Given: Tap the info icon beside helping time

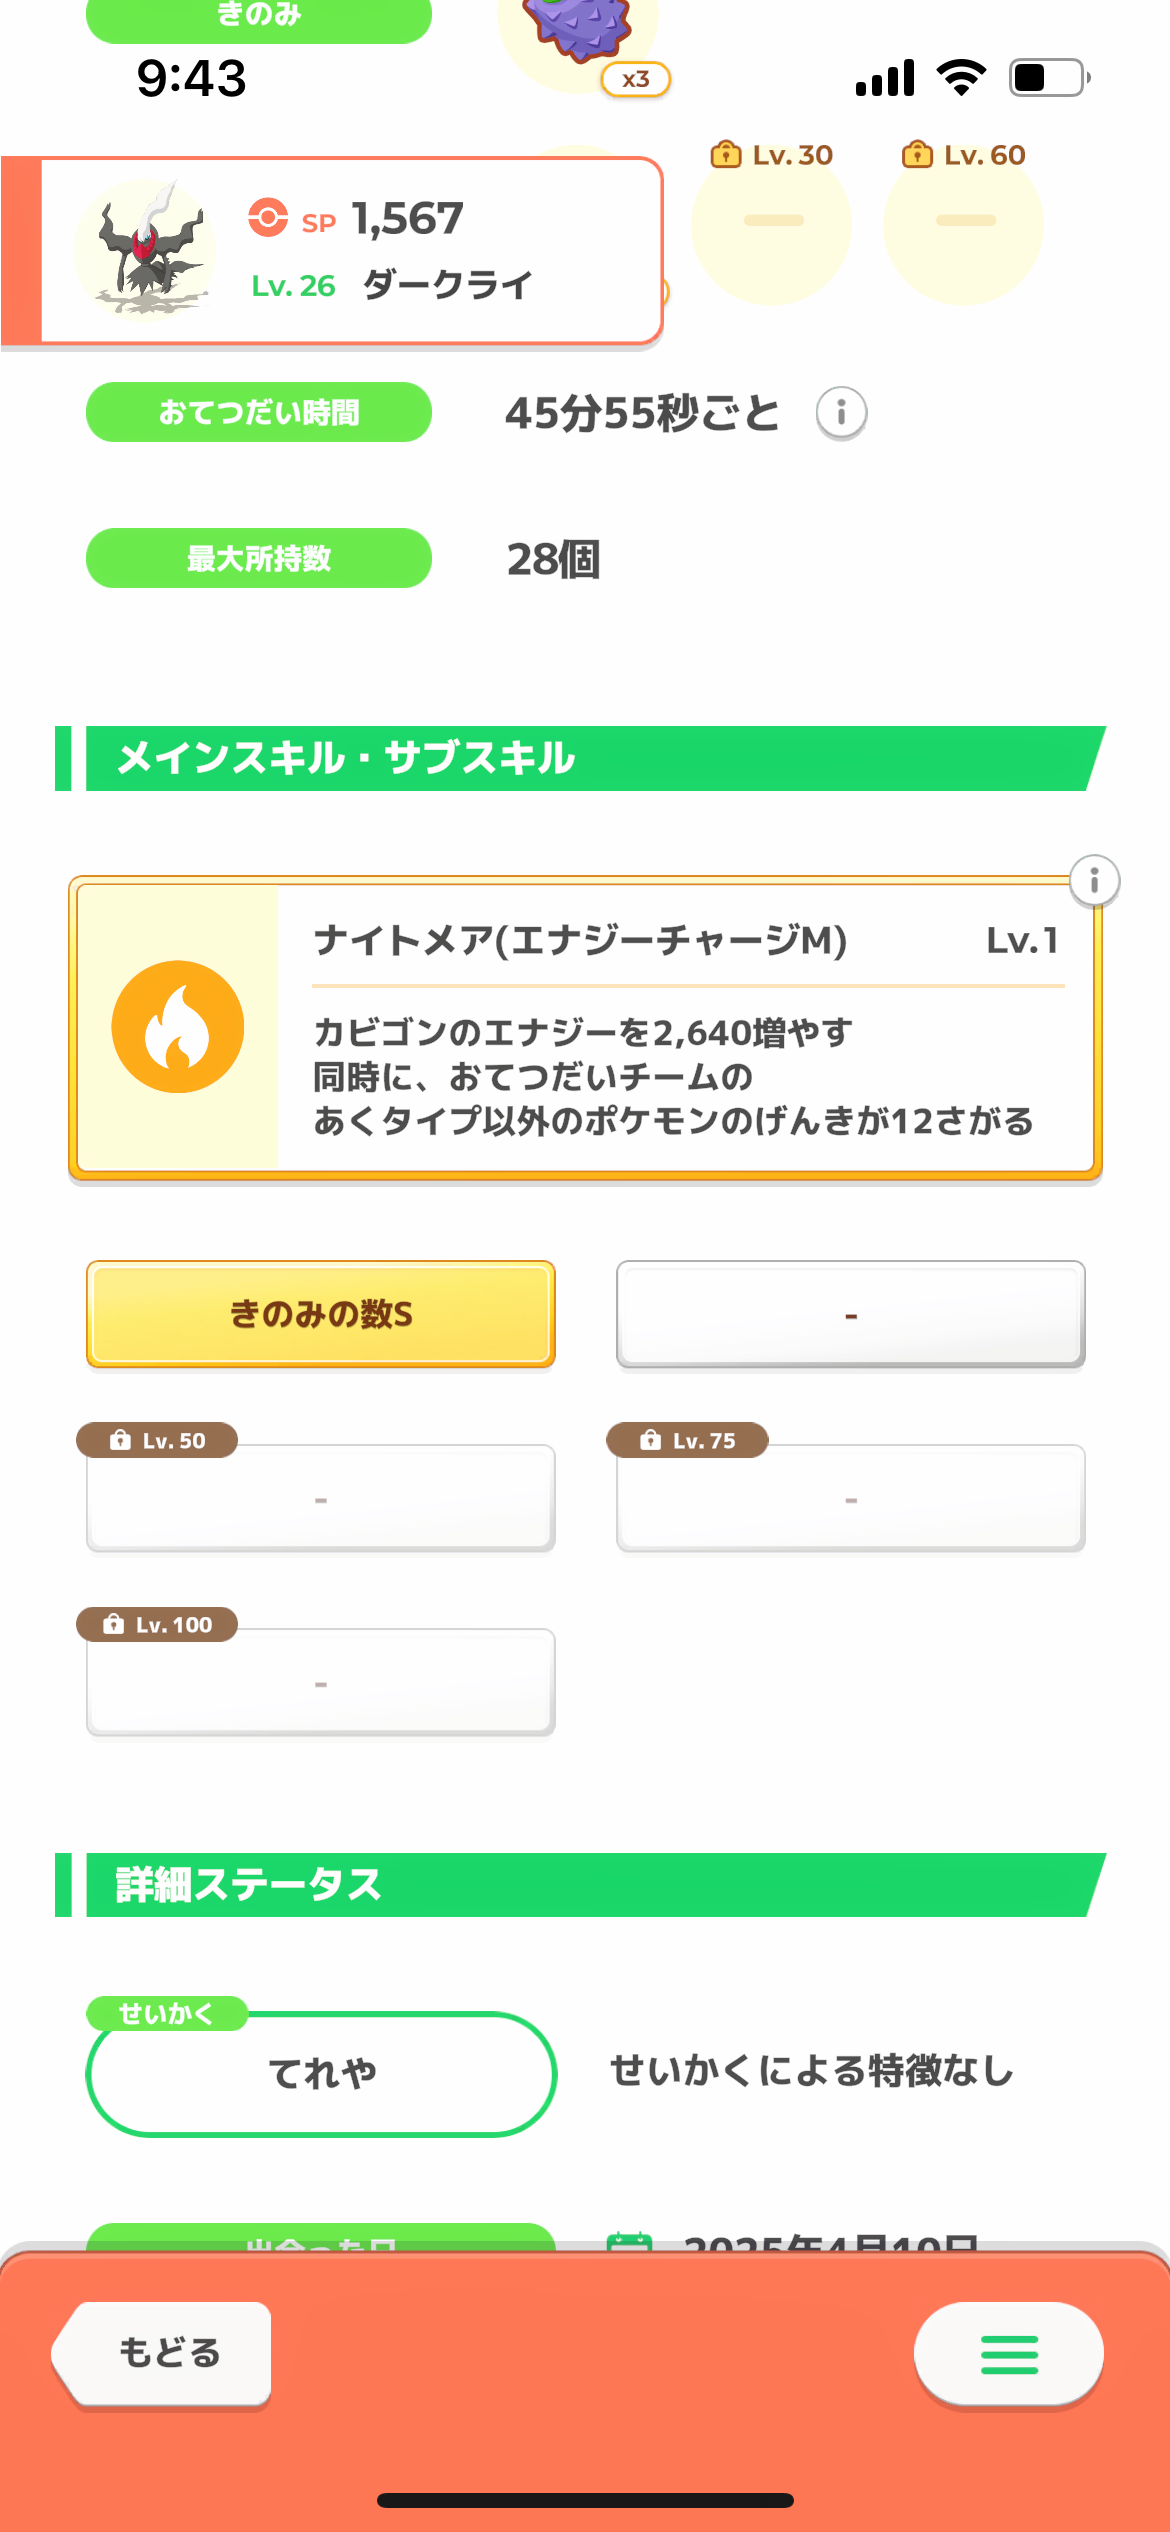Looking at the screenshot, I should 841,412.
